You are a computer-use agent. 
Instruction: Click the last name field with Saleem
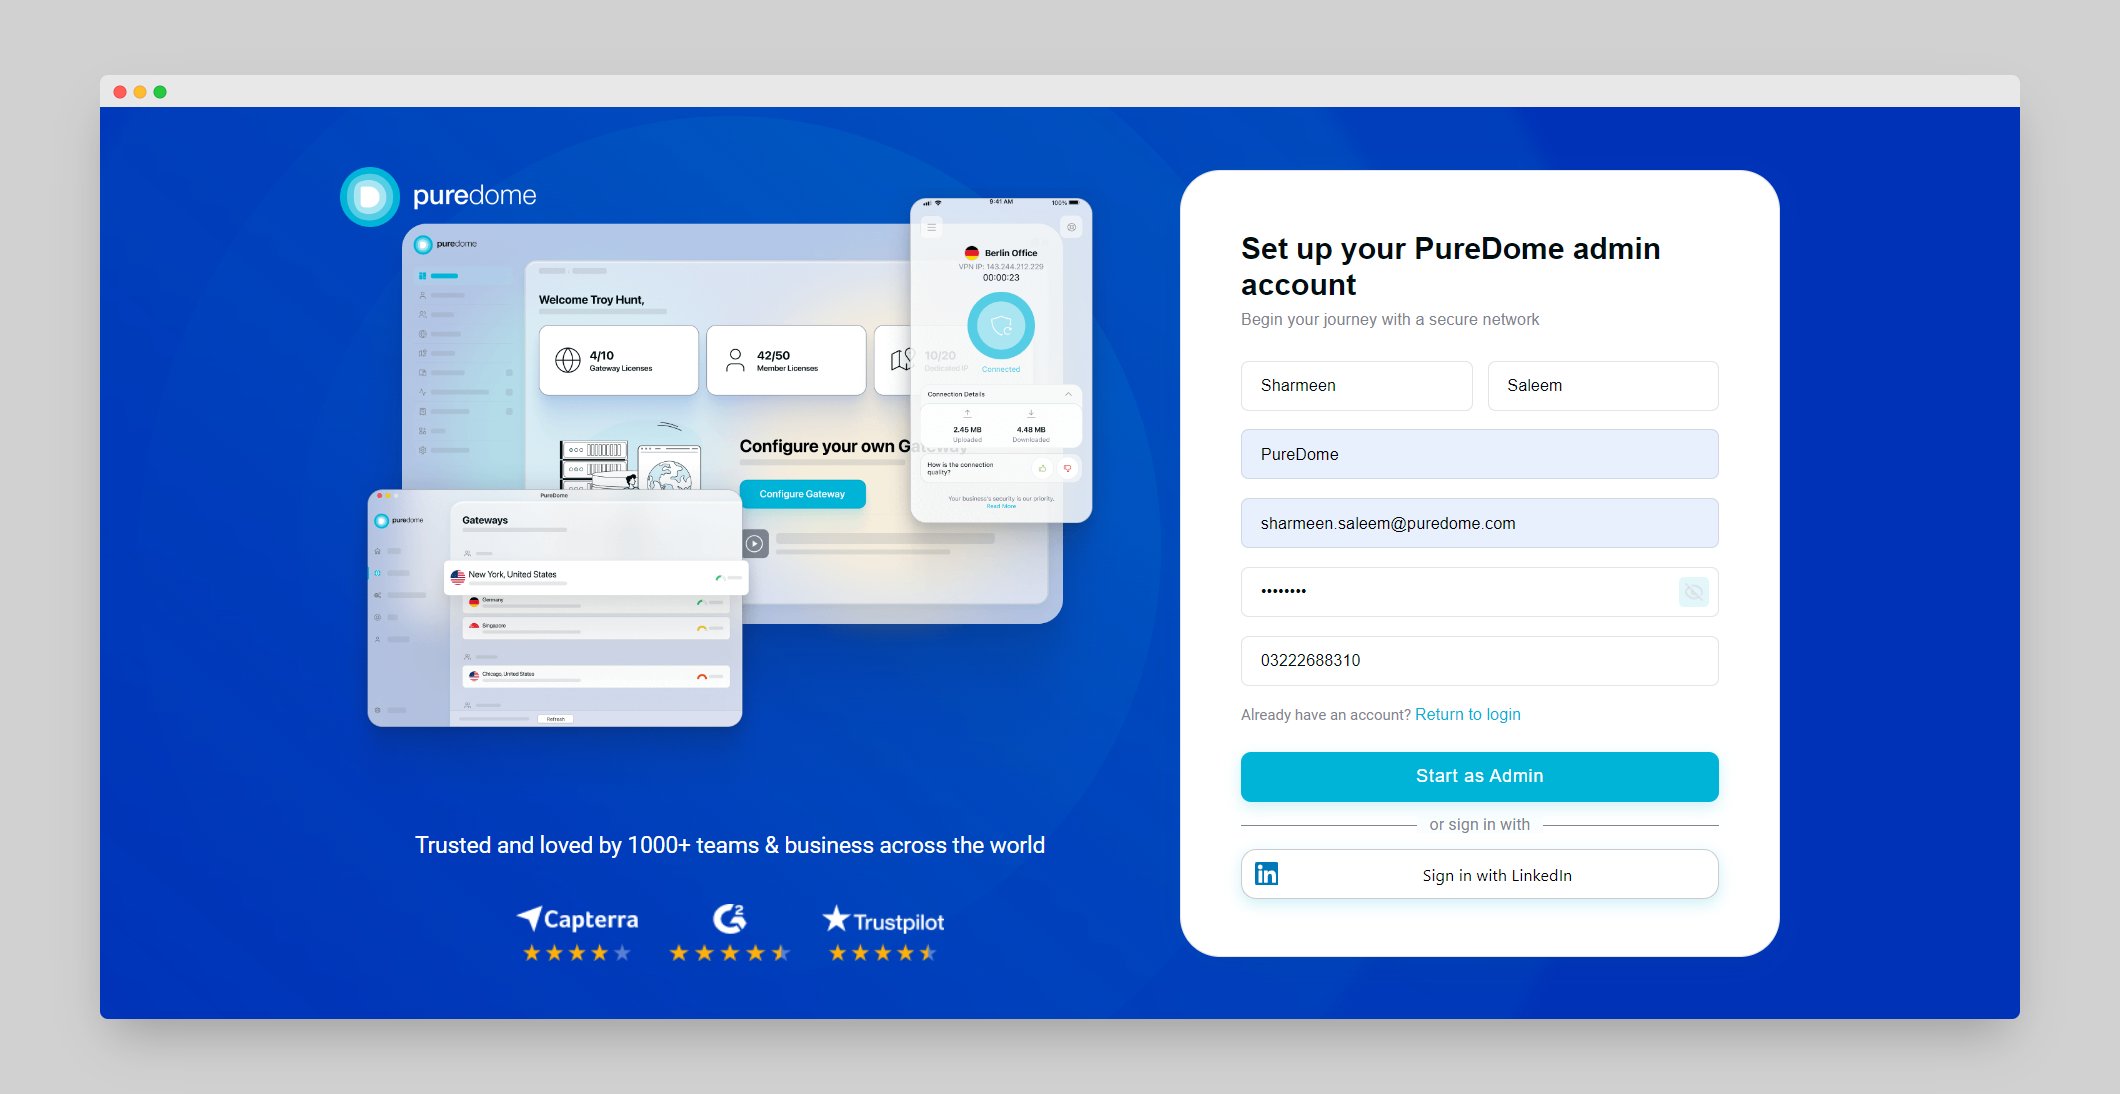[1603, 386]
